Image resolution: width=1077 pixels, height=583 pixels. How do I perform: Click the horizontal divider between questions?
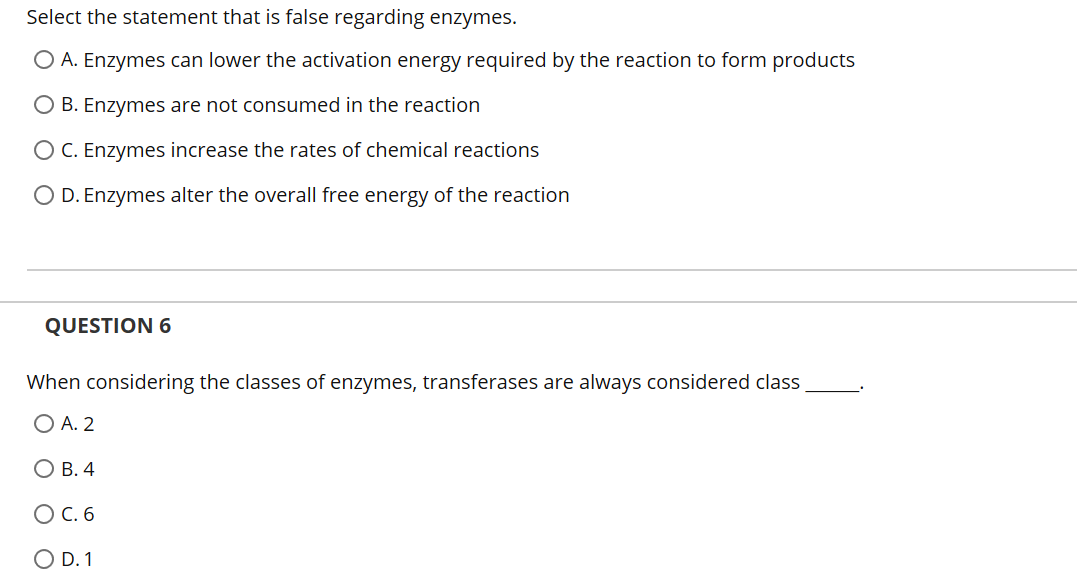pyautogui.click(x=538, y=267)
